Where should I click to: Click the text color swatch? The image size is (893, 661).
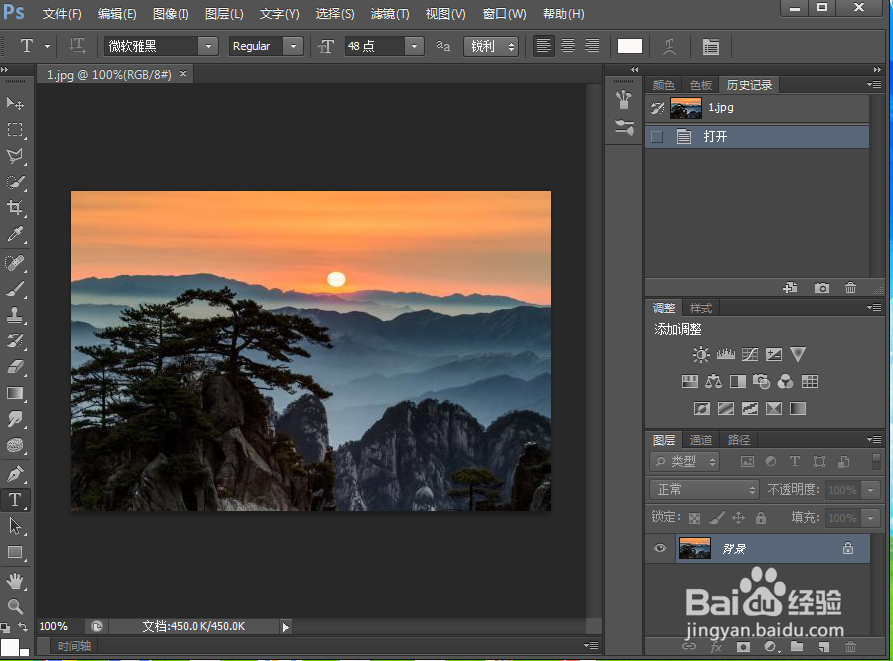pyautogui.click(x=629, y=46)
